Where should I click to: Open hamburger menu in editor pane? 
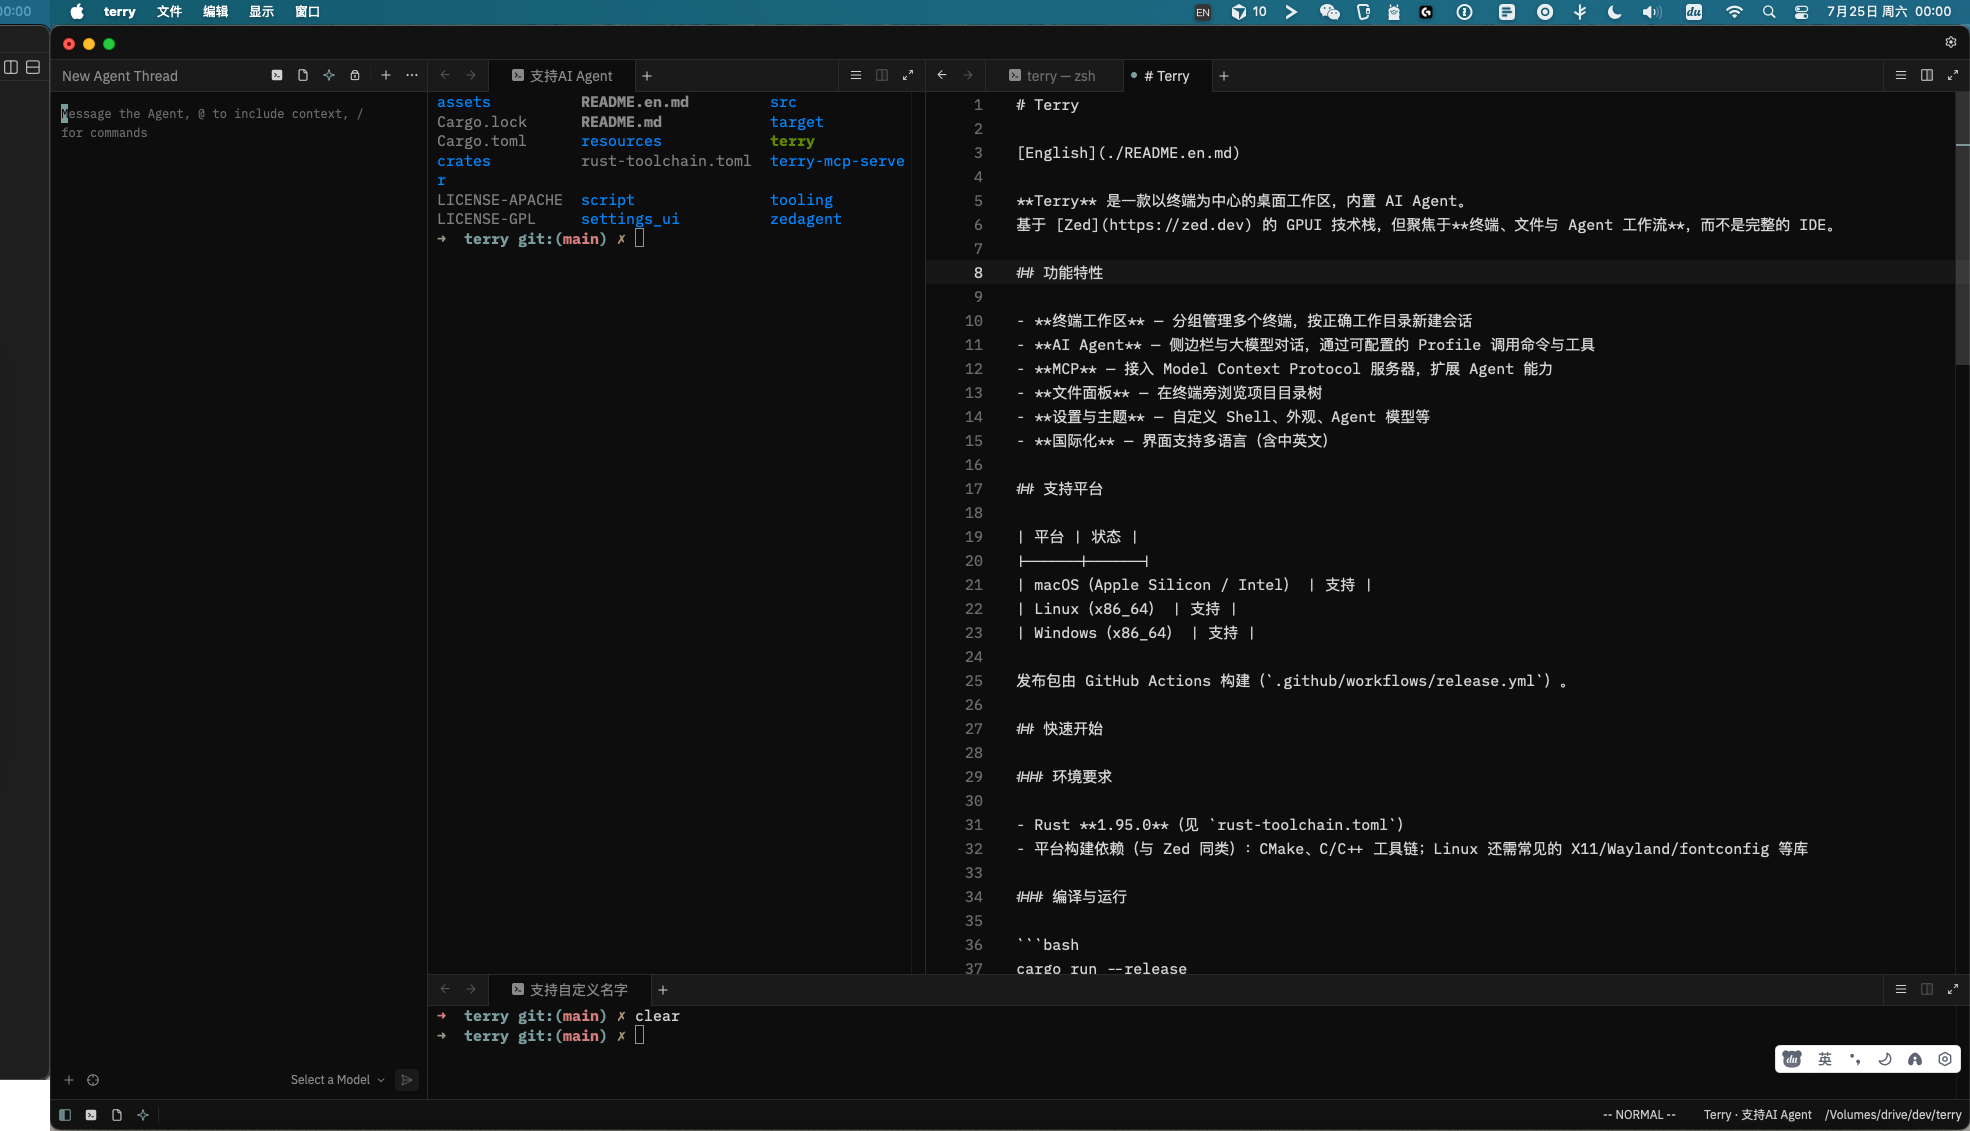(x=1901, y=75)
